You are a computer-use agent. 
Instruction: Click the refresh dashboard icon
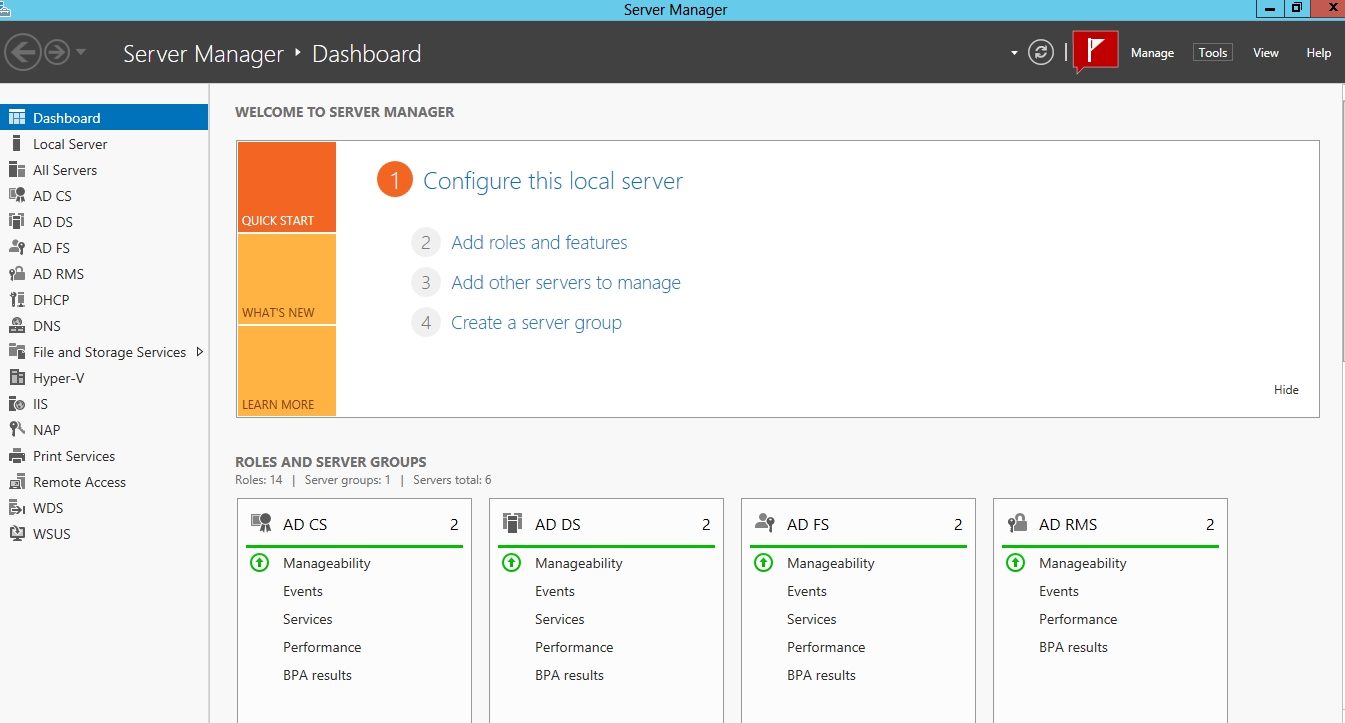click(1041, 52)
